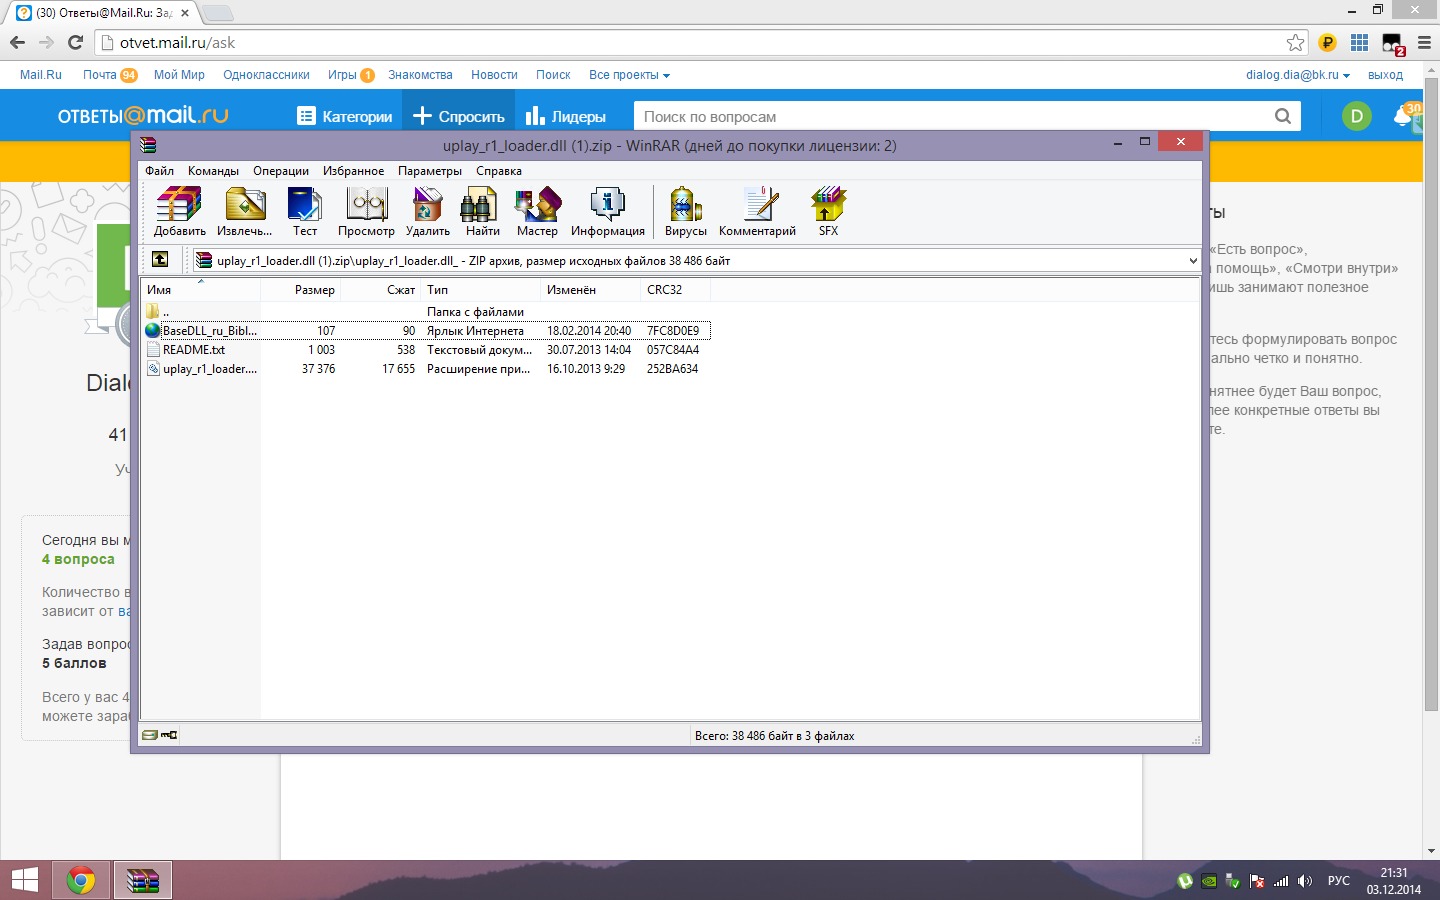Image resolution: width=1440 pixels, height=900 pixels.
Task: Expand the Все проекты dropdown
Action: coord(629,75)
